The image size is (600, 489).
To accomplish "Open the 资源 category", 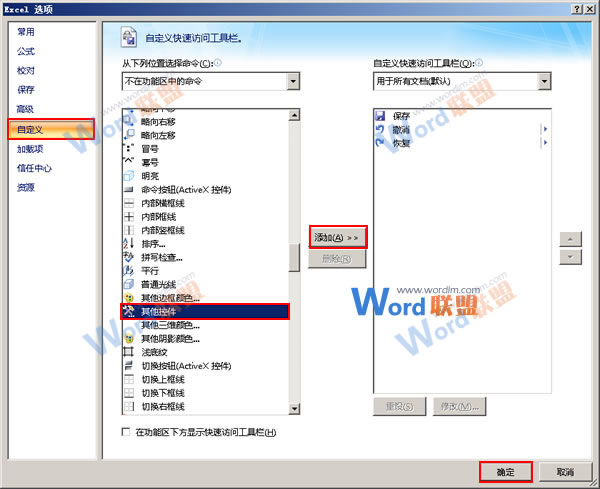I will pyautogui.click(x=26, y=187).
